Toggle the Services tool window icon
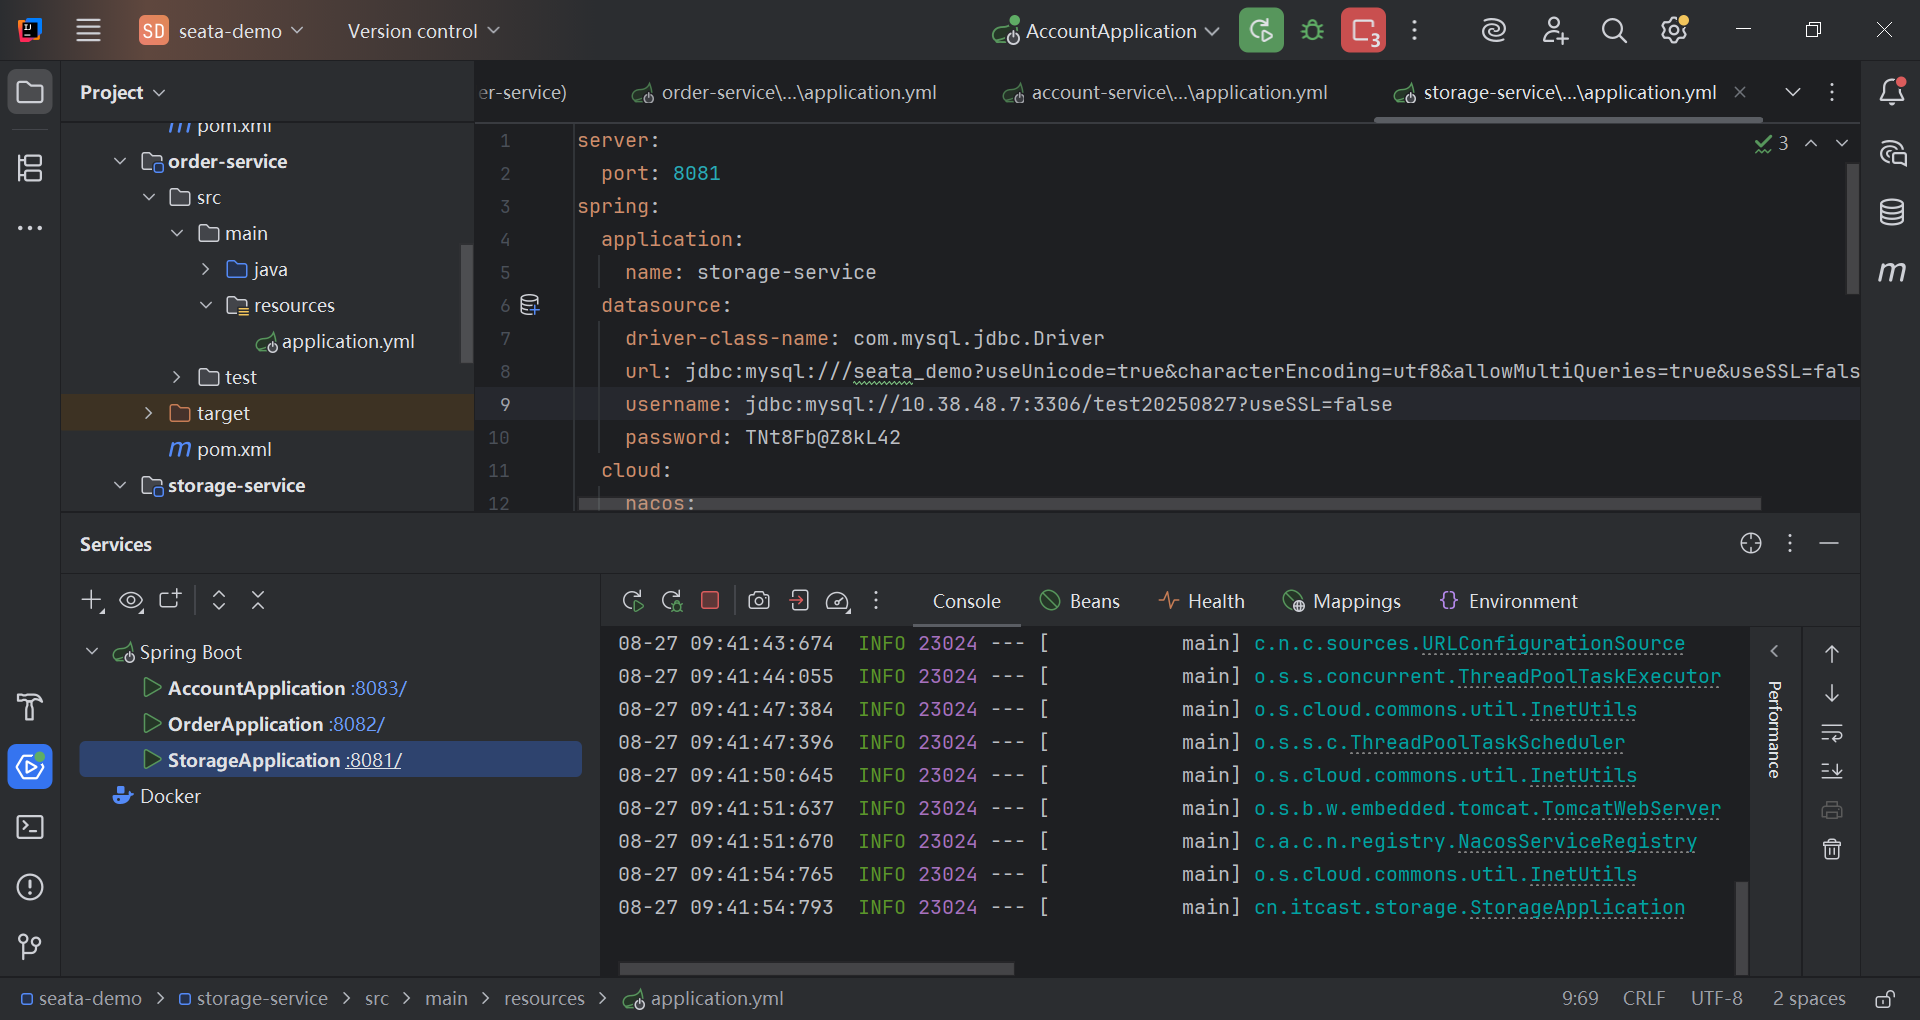Image resolution: width=1920 pixels, height=1020 pixels. point(30,767)
